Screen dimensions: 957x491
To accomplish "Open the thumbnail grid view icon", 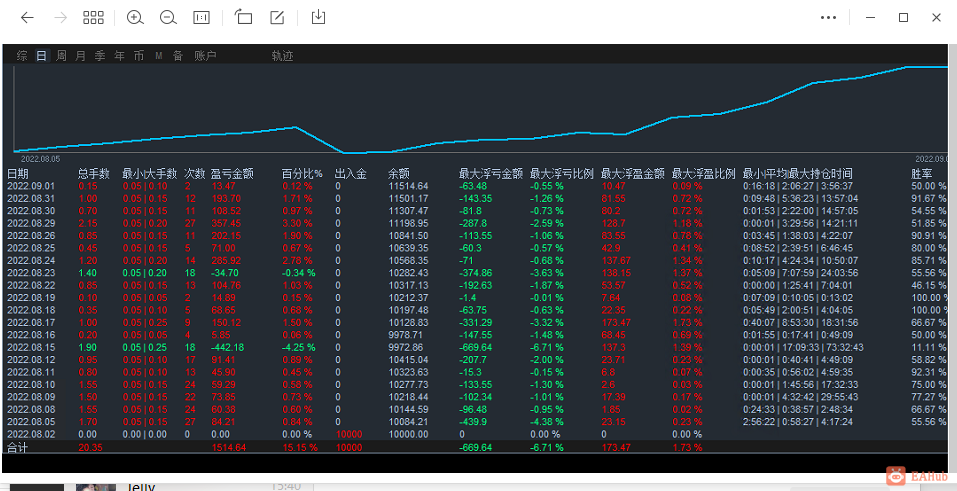I will point(93,18).
